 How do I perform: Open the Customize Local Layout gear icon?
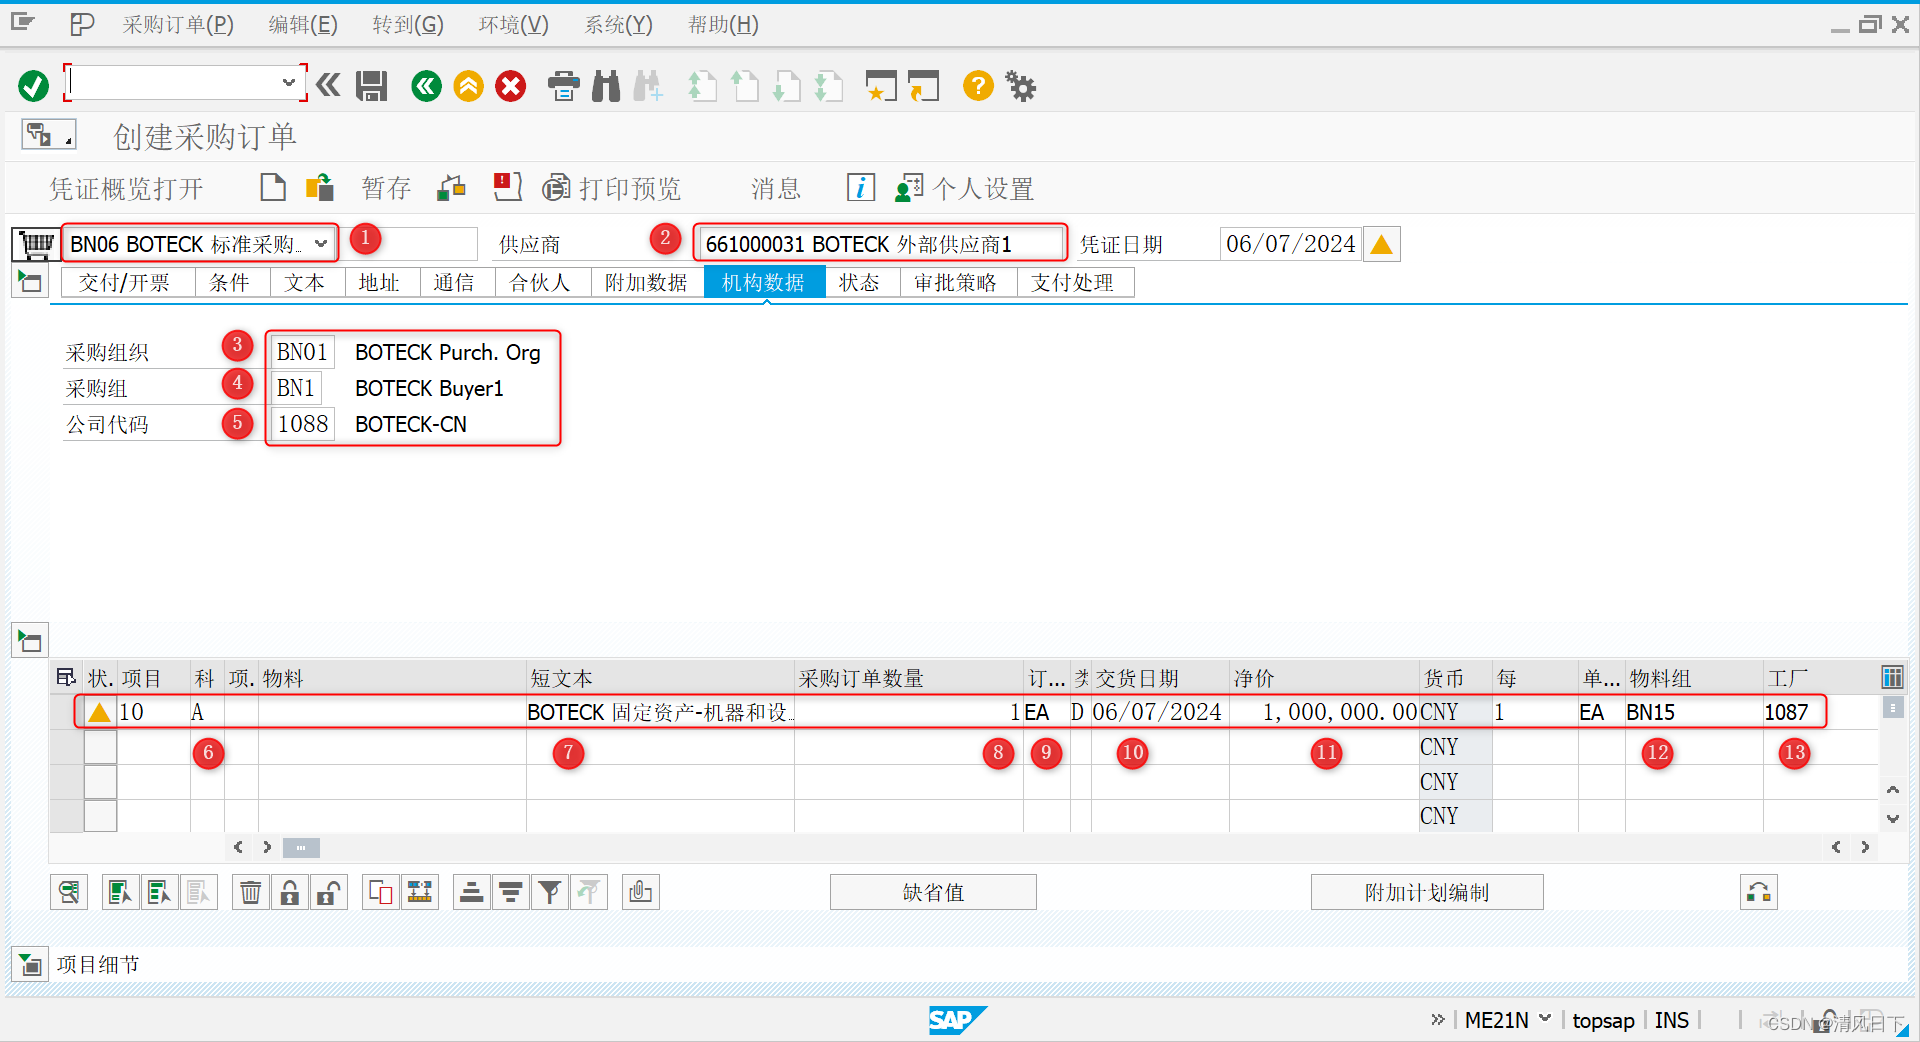pyautogui.click(x=1020, y=86)
